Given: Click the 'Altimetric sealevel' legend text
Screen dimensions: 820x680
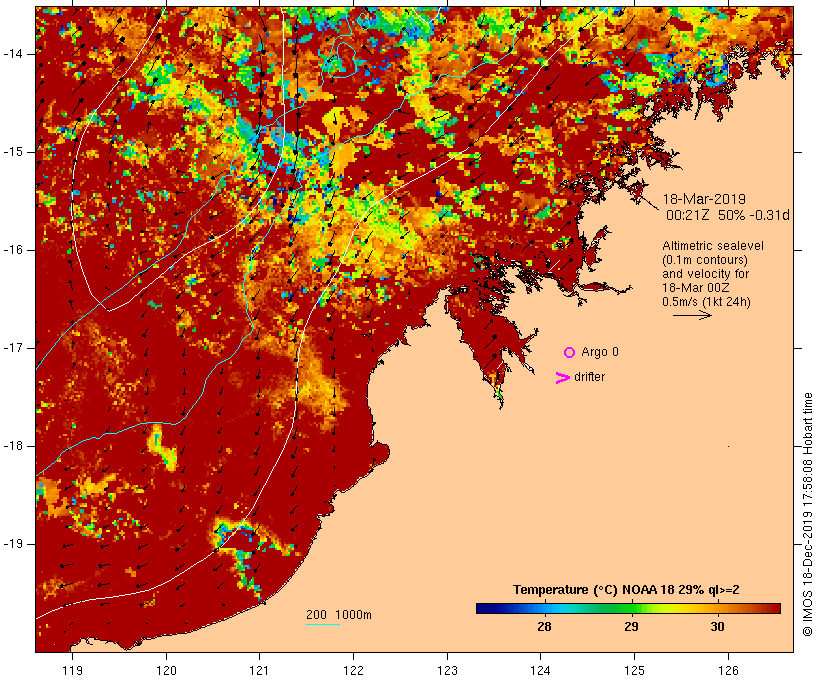Looking at the screenshot, I should [x=713, y=246].
